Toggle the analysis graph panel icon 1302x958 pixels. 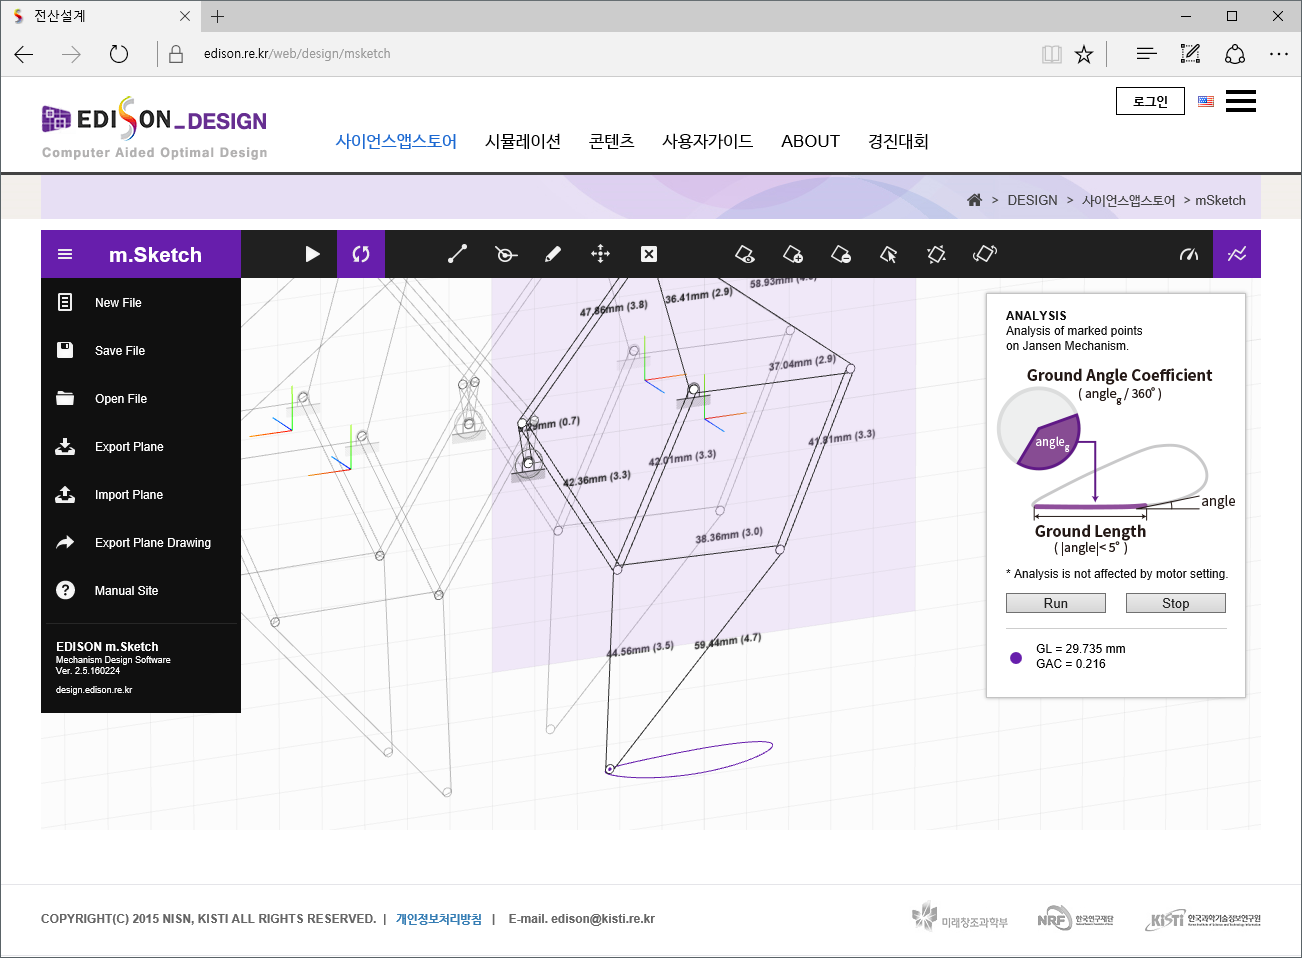pyautogui.click(x=1237, y=254)
